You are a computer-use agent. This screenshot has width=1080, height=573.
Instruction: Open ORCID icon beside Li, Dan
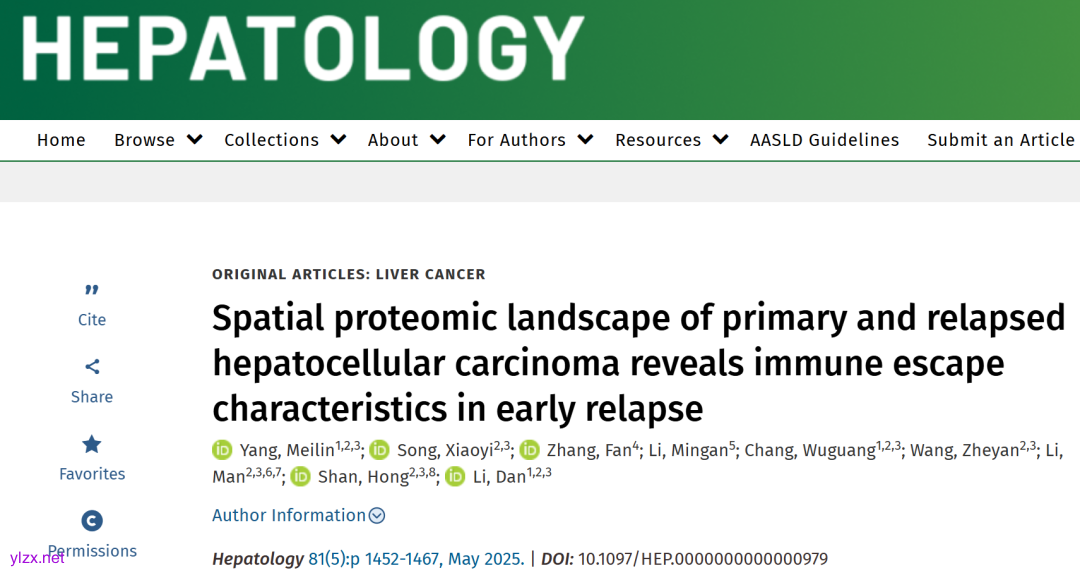click(456, 477)
